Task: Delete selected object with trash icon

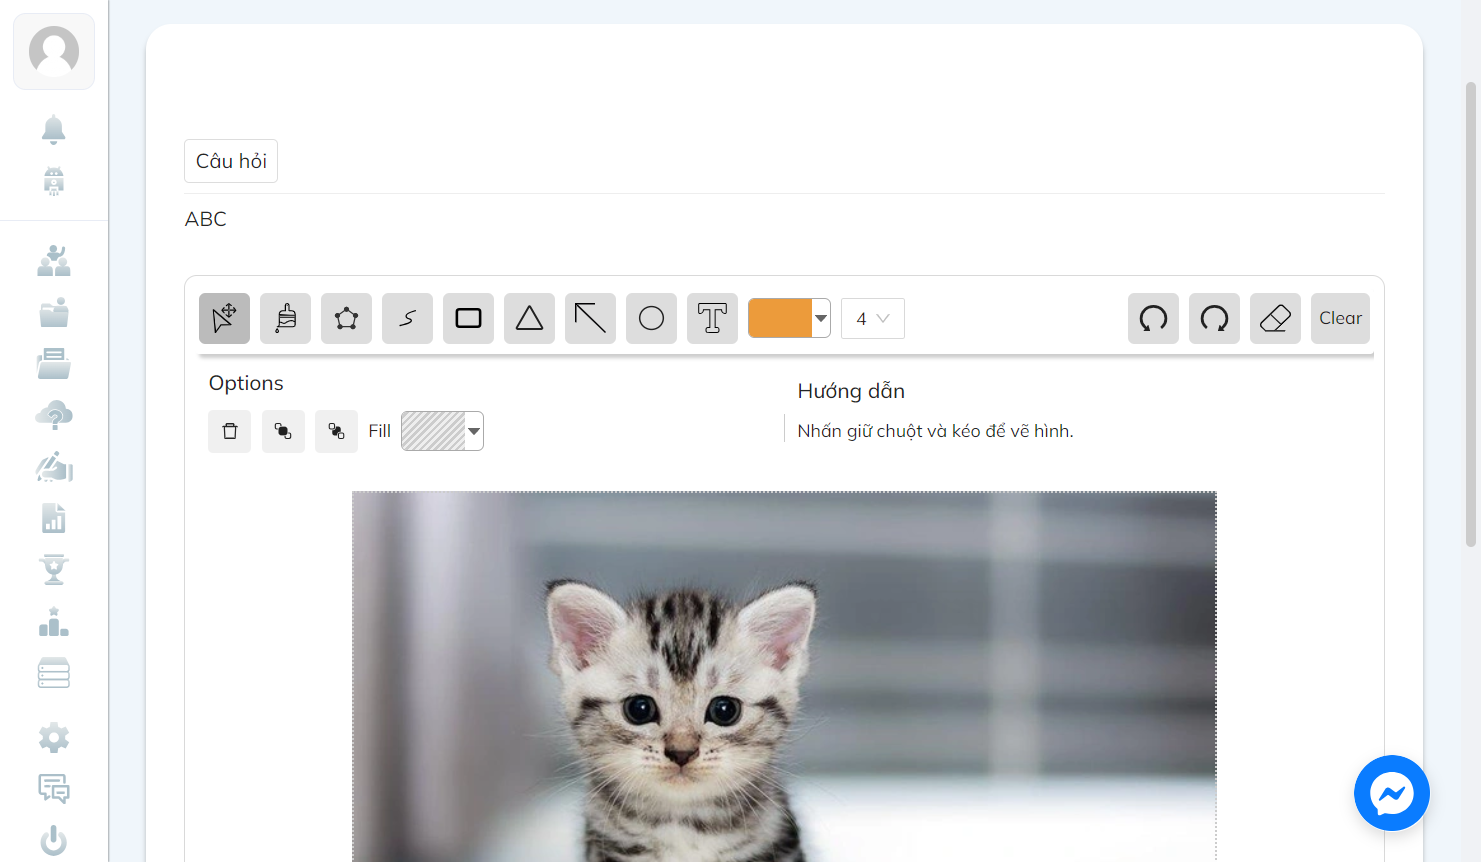Action: 230,431
